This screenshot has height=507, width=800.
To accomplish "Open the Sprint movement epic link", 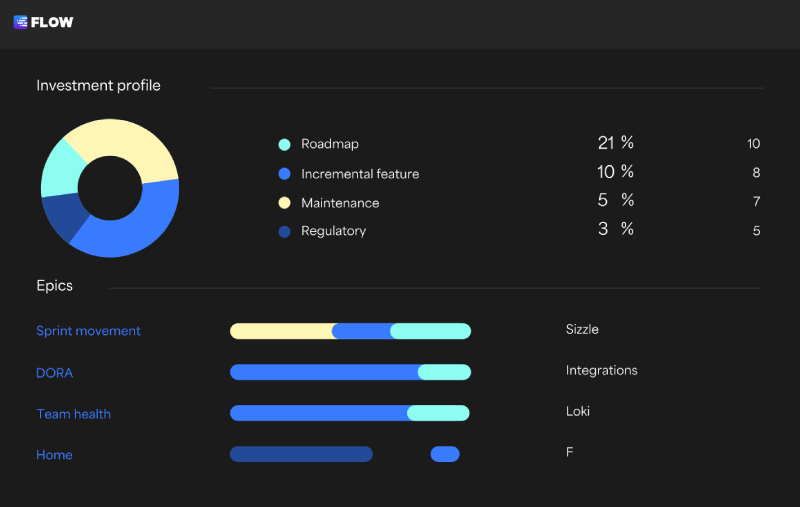I will click(88, 331).
